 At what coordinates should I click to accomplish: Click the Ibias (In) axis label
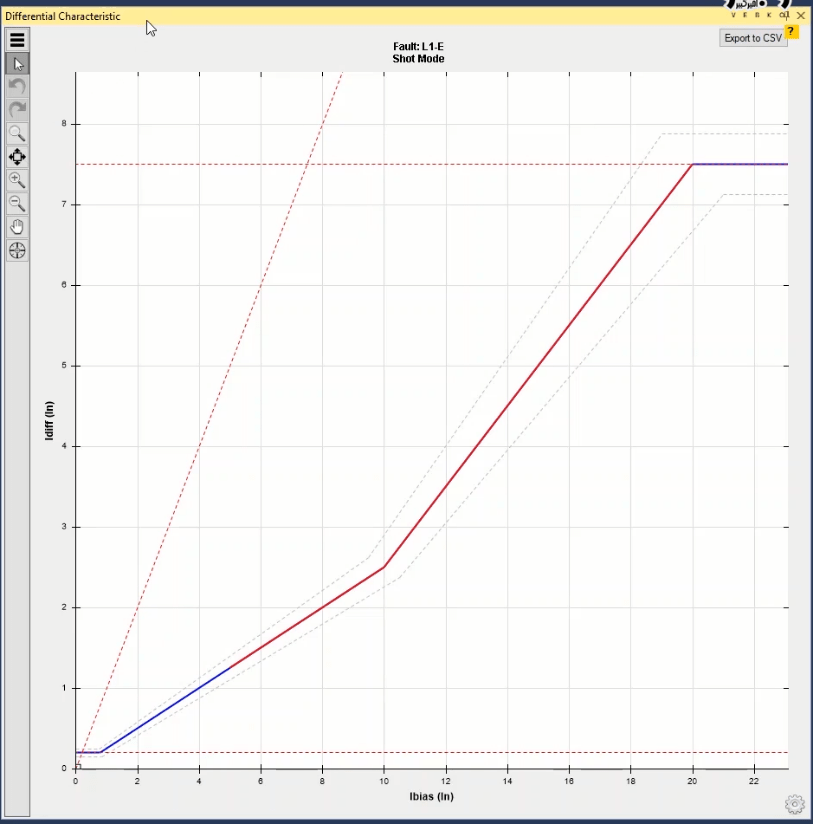click(432, 797)
